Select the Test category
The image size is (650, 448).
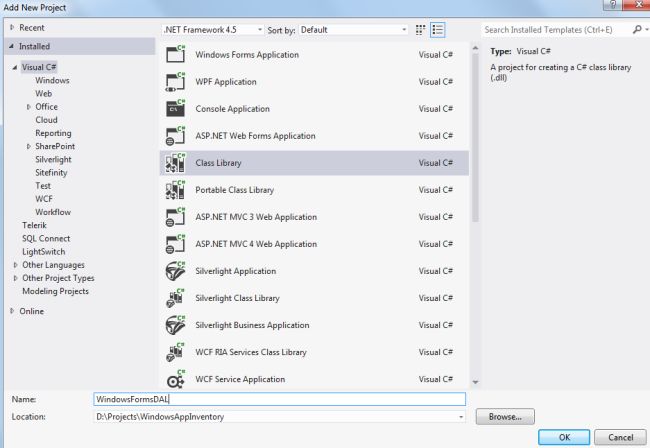click(43, 186)
